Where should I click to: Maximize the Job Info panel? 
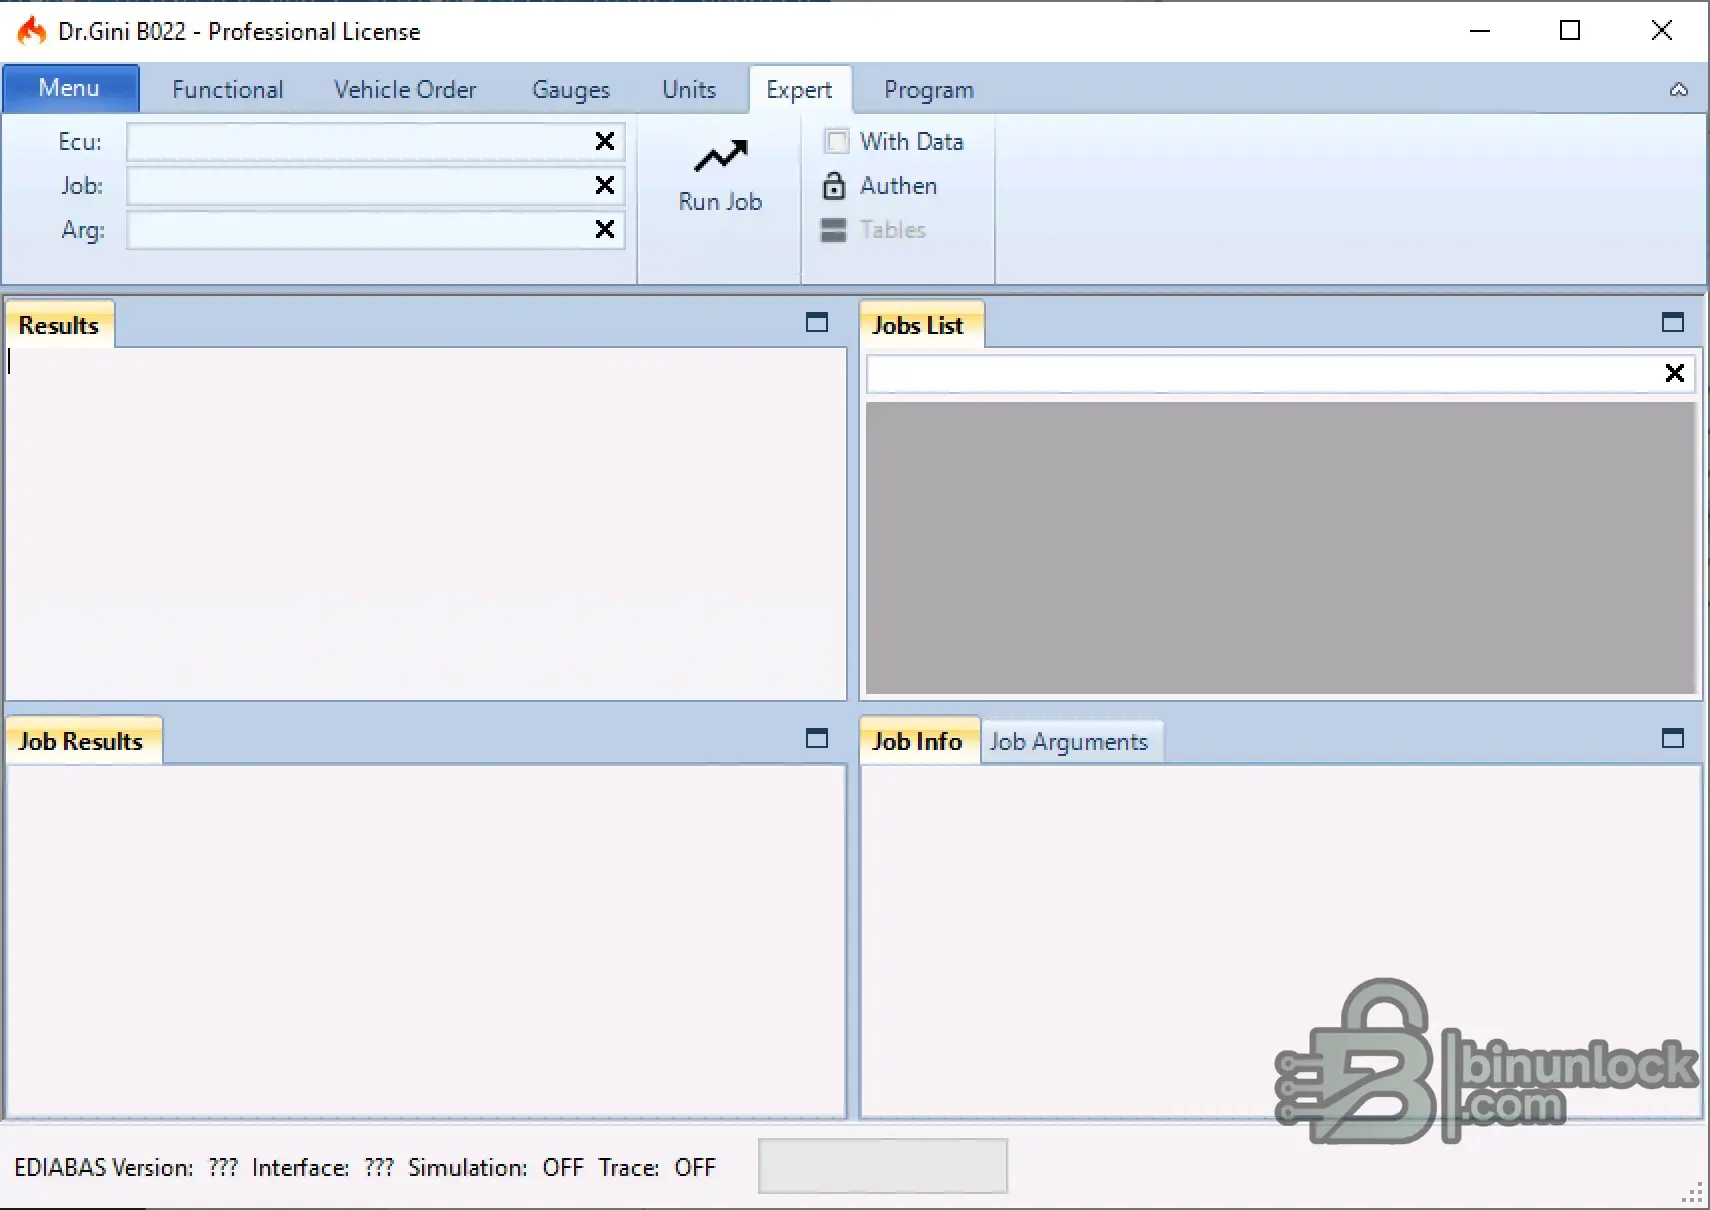1673,738
